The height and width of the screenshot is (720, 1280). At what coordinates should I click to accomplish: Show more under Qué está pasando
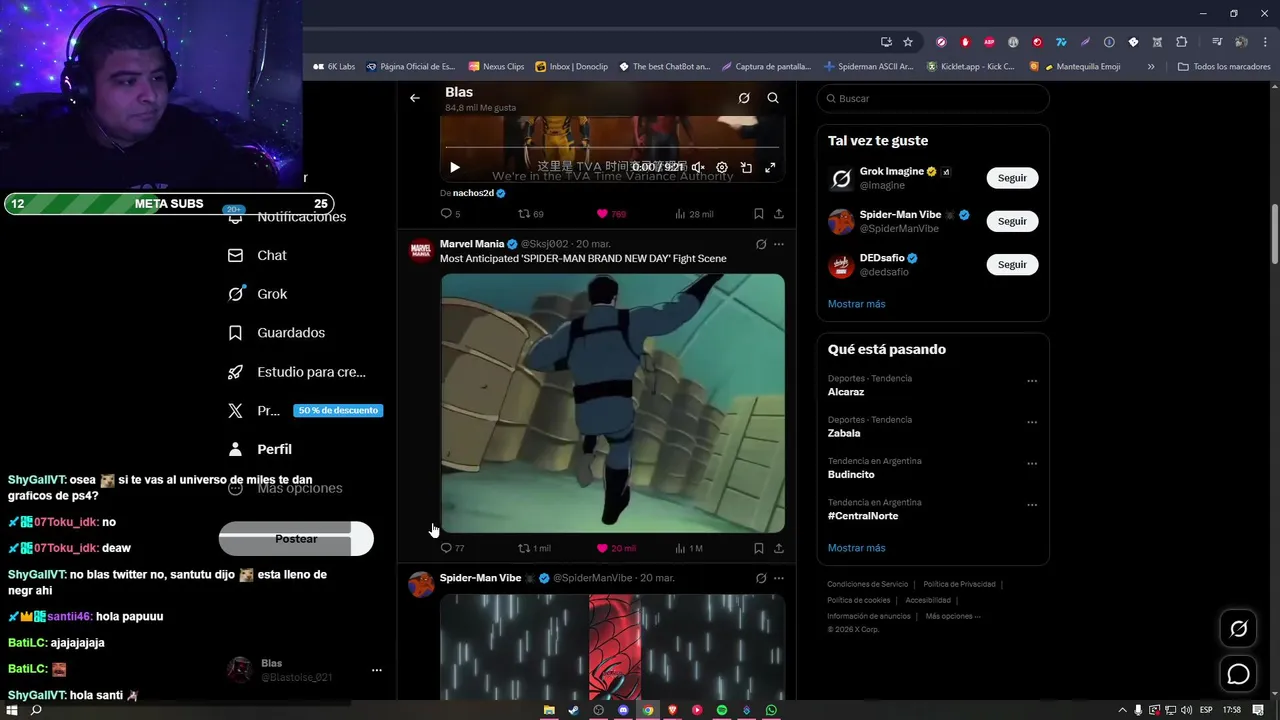(x=856, y=548)
